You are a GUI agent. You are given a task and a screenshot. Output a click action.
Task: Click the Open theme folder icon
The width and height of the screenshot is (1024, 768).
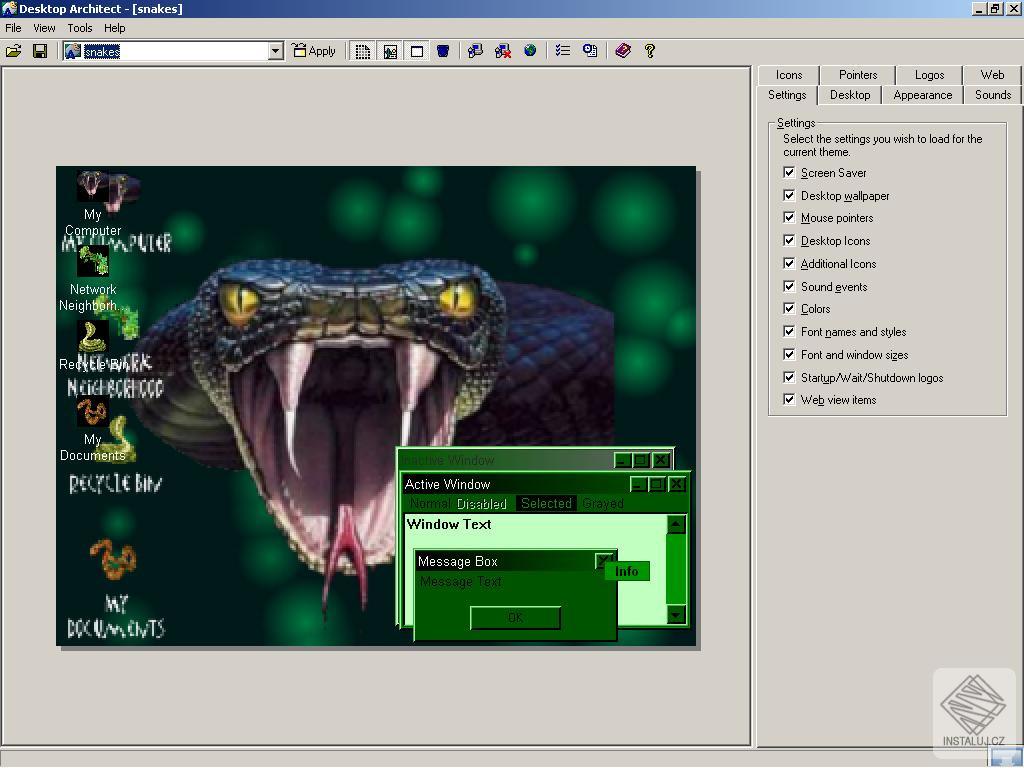click(x=14, y=51)
